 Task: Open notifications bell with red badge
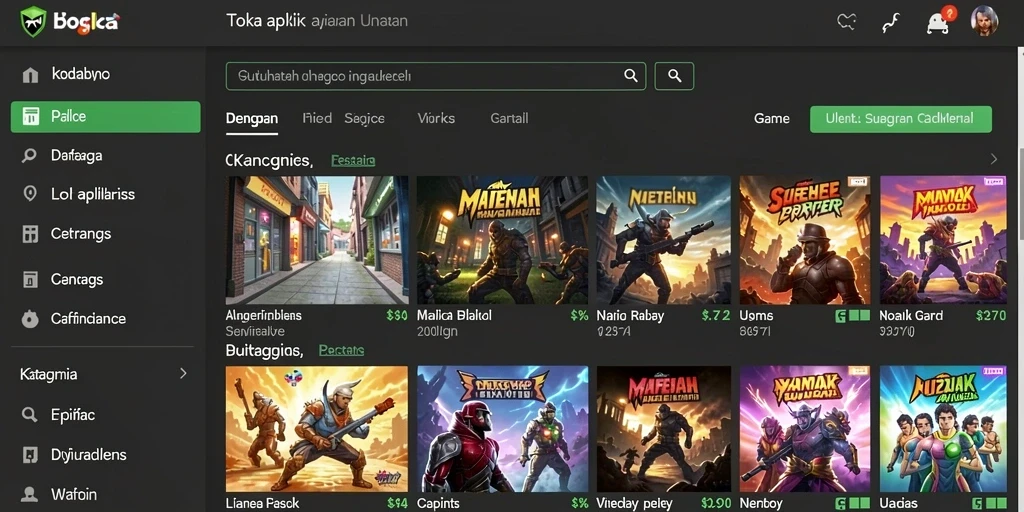click(939, 22)
